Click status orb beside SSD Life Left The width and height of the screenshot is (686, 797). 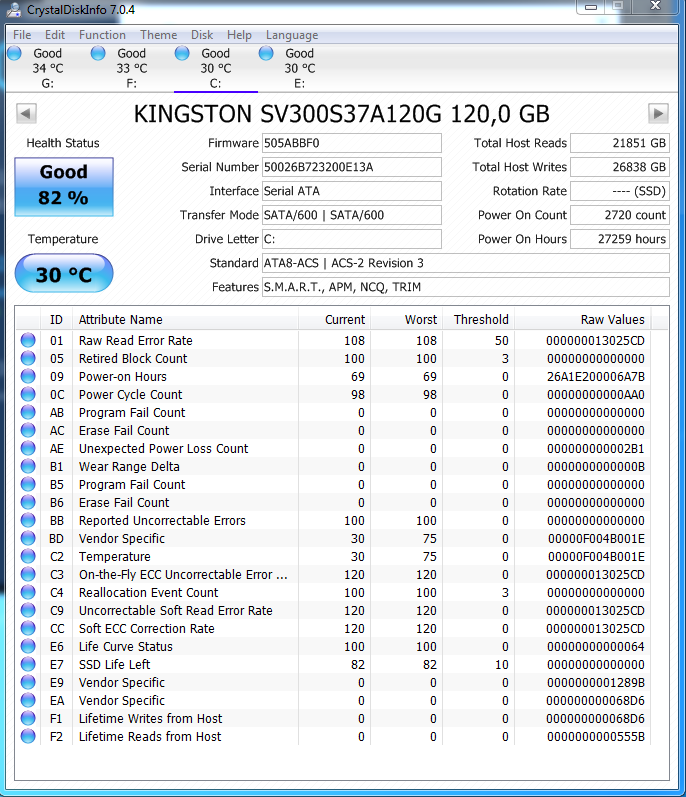click(28, 665)
